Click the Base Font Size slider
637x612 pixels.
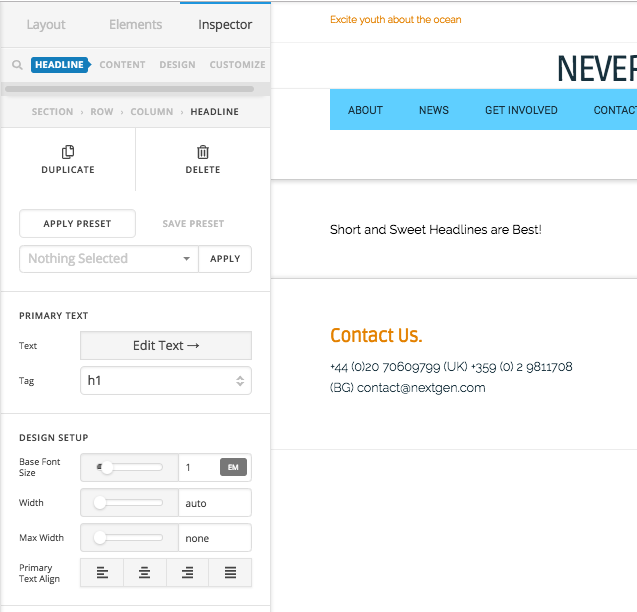(129, 467)
